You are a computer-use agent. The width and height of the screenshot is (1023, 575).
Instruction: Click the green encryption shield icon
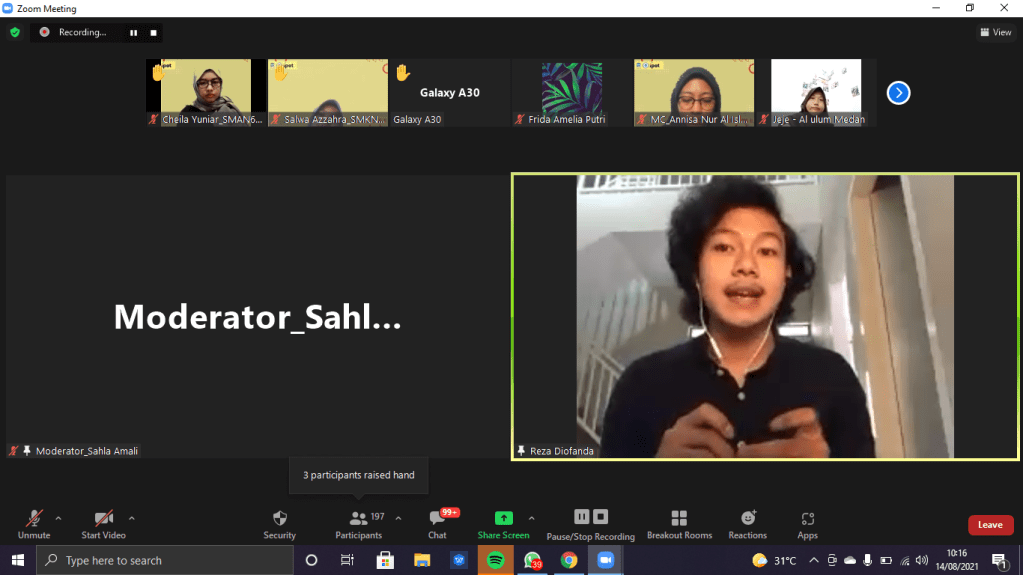(15, 32)
